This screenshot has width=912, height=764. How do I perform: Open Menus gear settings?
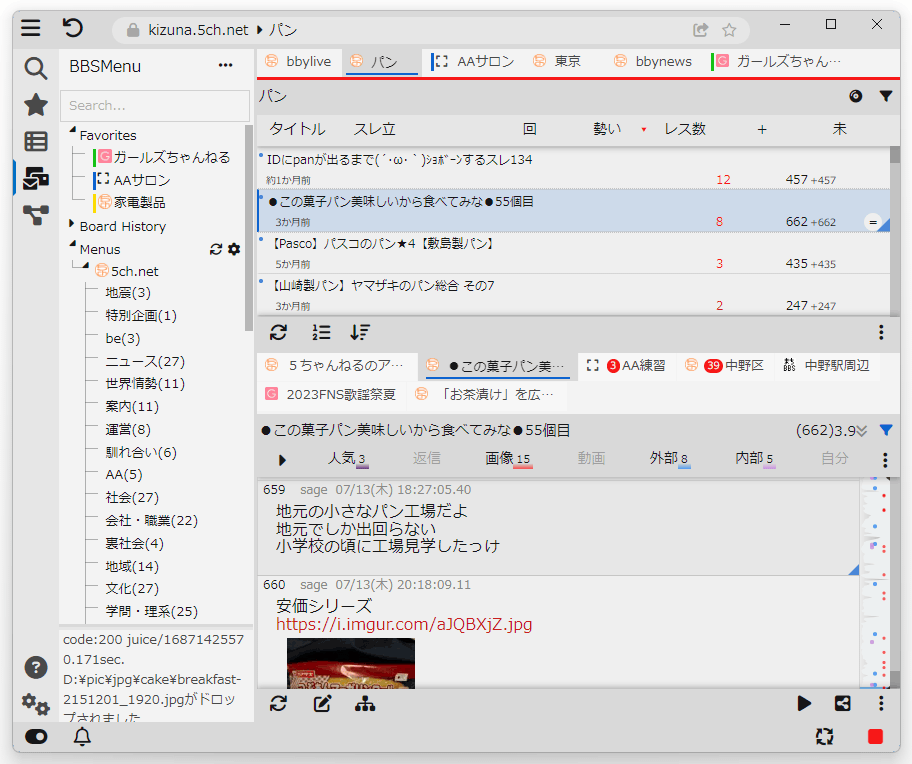(234, 249)
